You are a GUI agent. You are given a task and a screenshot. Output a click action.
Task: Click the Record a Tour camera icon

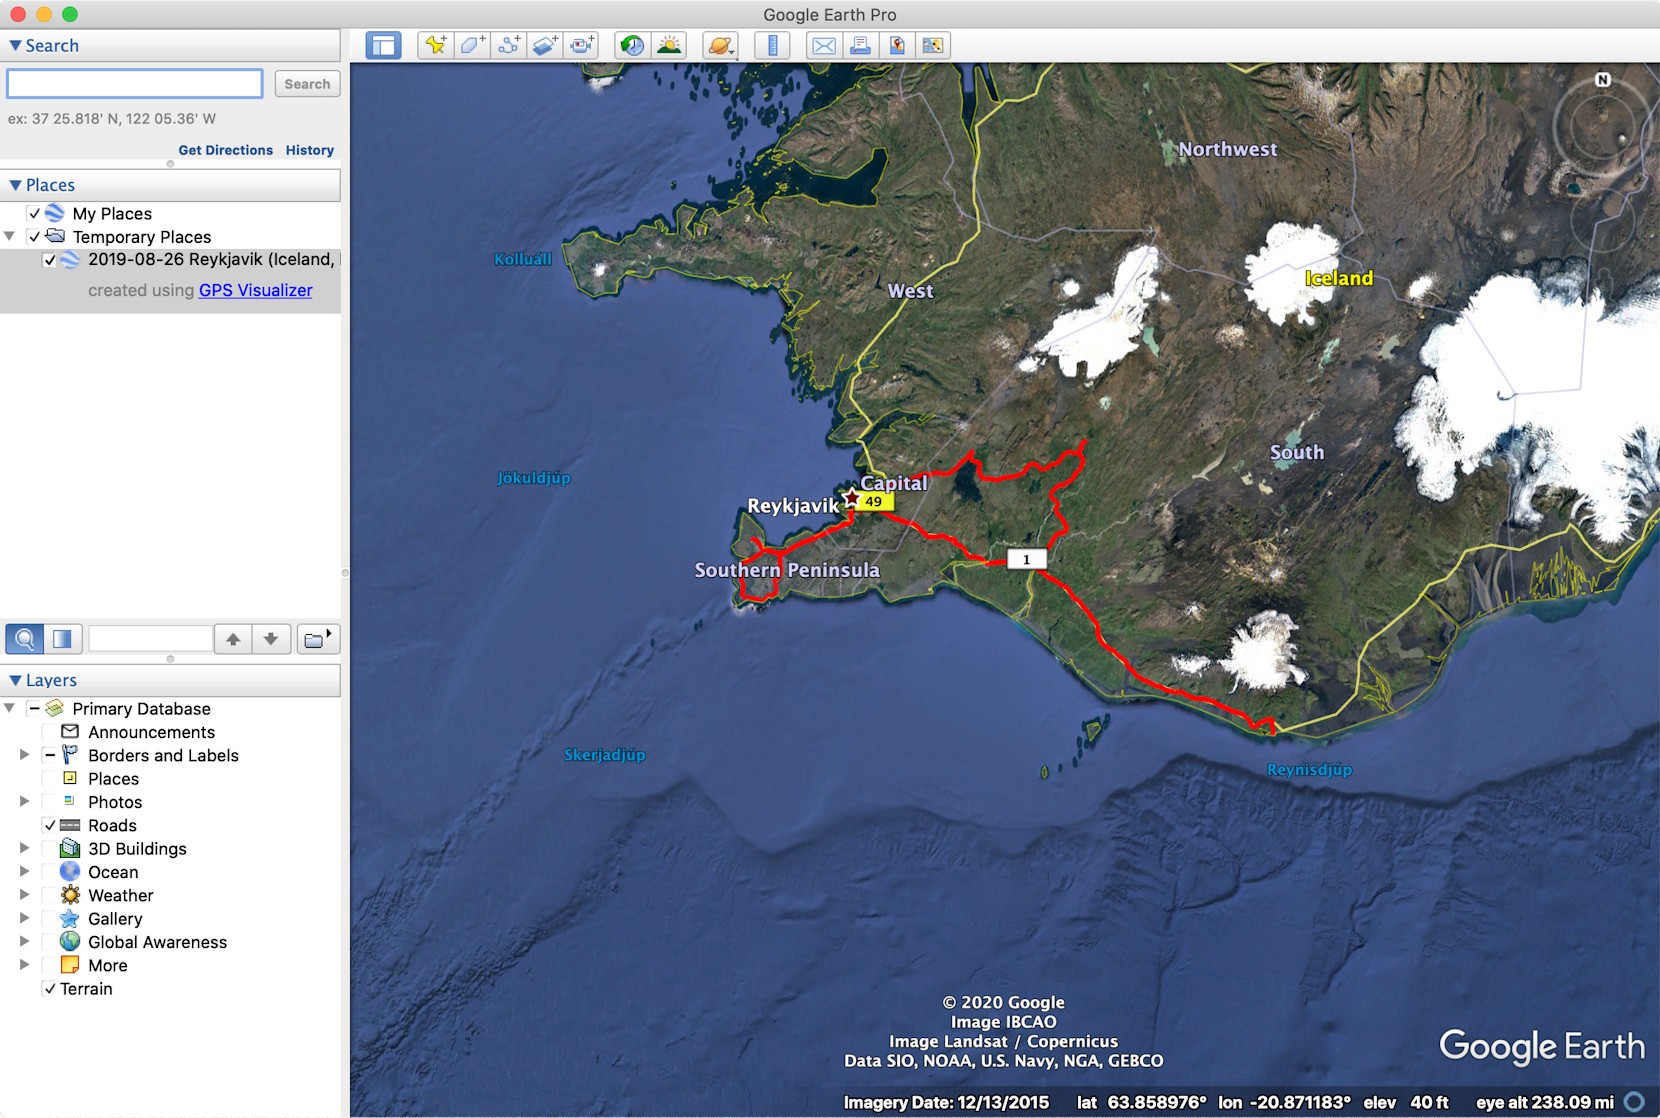pyautogui.click(x=581, y=46)
